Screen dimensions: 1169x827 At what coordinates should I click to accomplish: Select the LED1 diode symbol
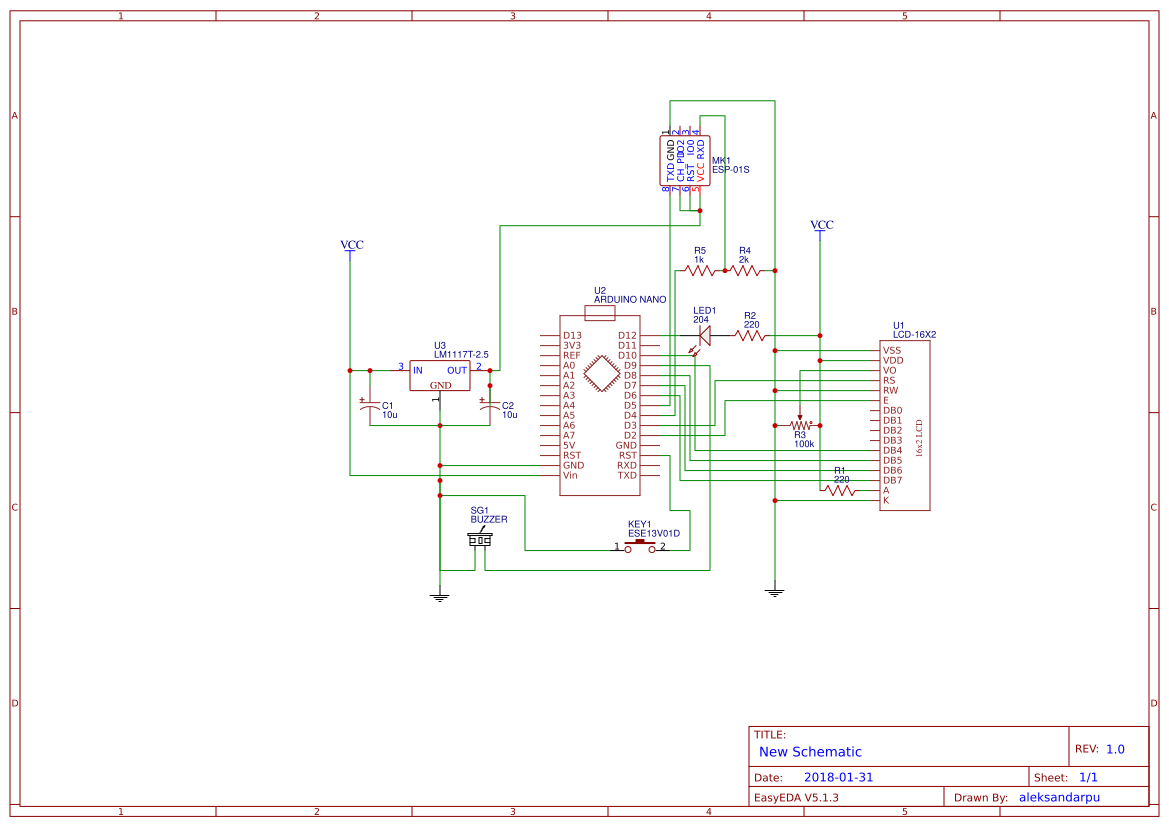point(703,336)
